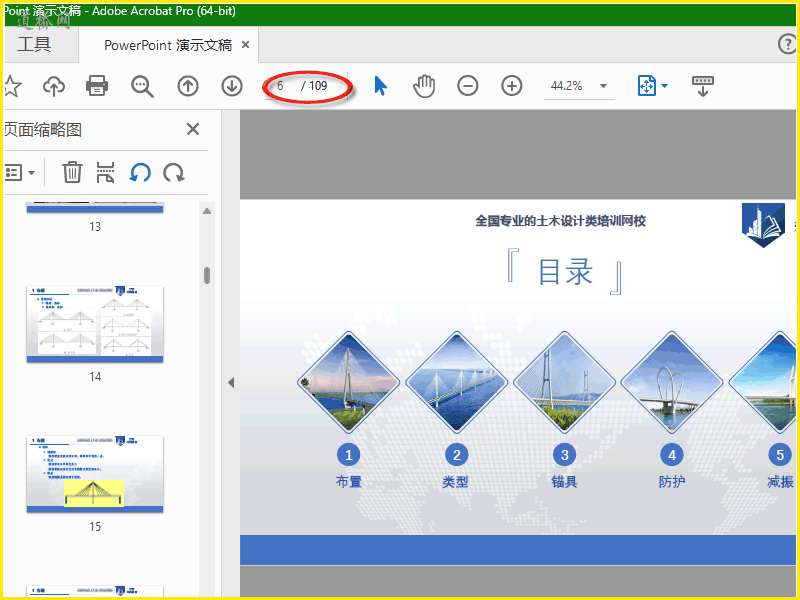The height and width of the screenshot is (600, 800).
Task: Zoom in with plus circle icon
Action: (x=512, y=86)
